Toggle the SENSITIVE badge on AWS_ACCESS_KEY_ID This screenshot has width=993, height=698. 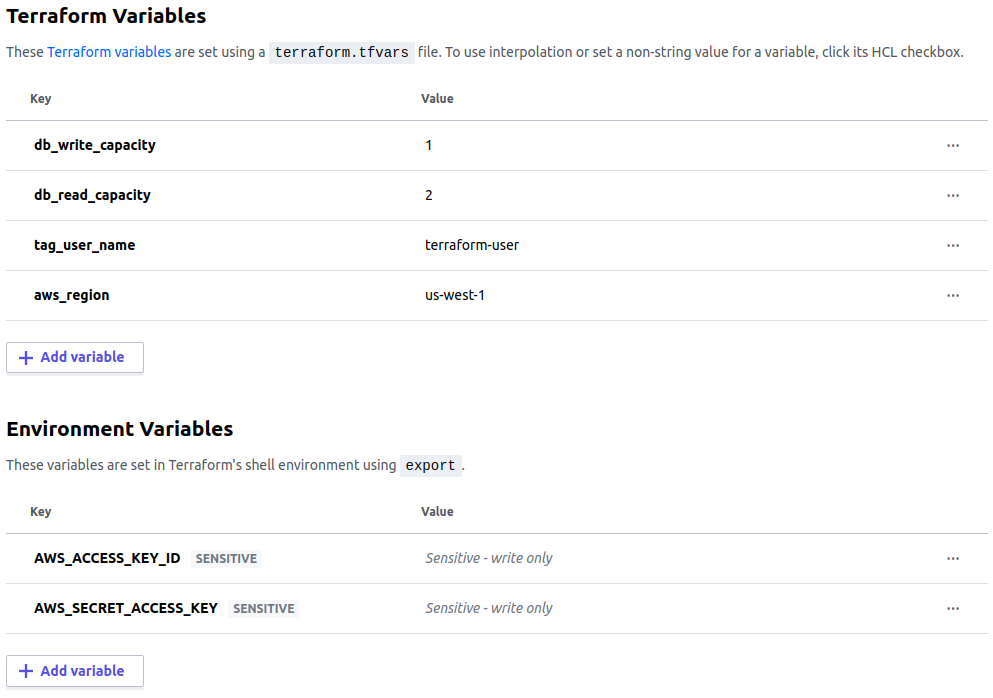click(x=226, y=558)
